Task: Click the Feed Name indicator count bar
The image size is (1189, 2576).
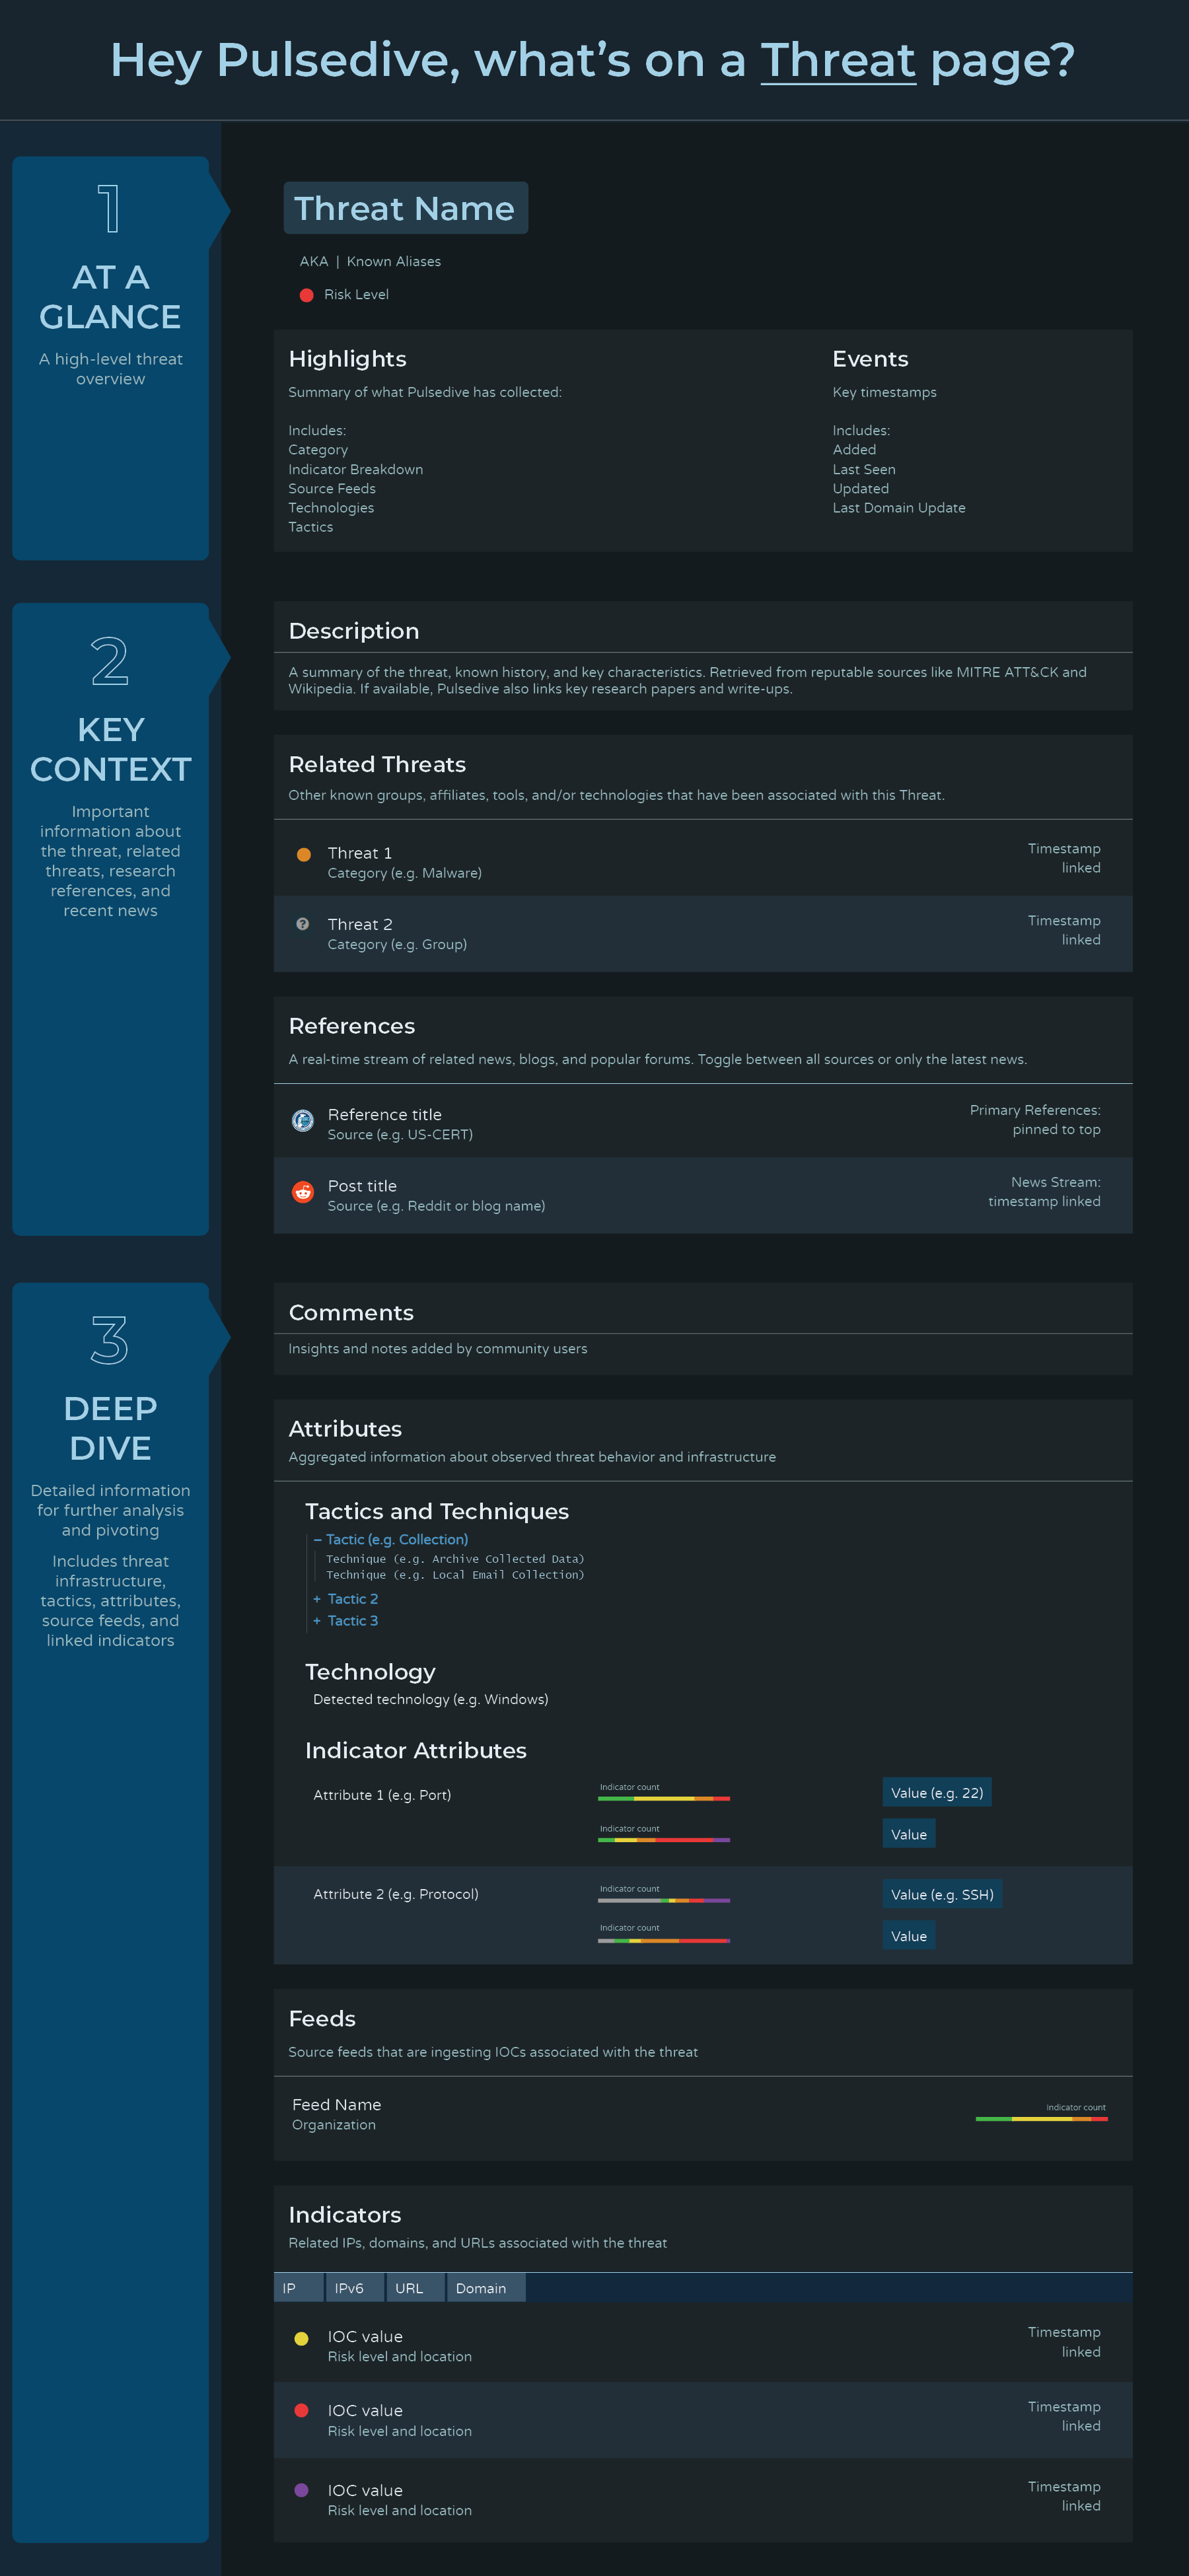Action: coord(1041,2119)
